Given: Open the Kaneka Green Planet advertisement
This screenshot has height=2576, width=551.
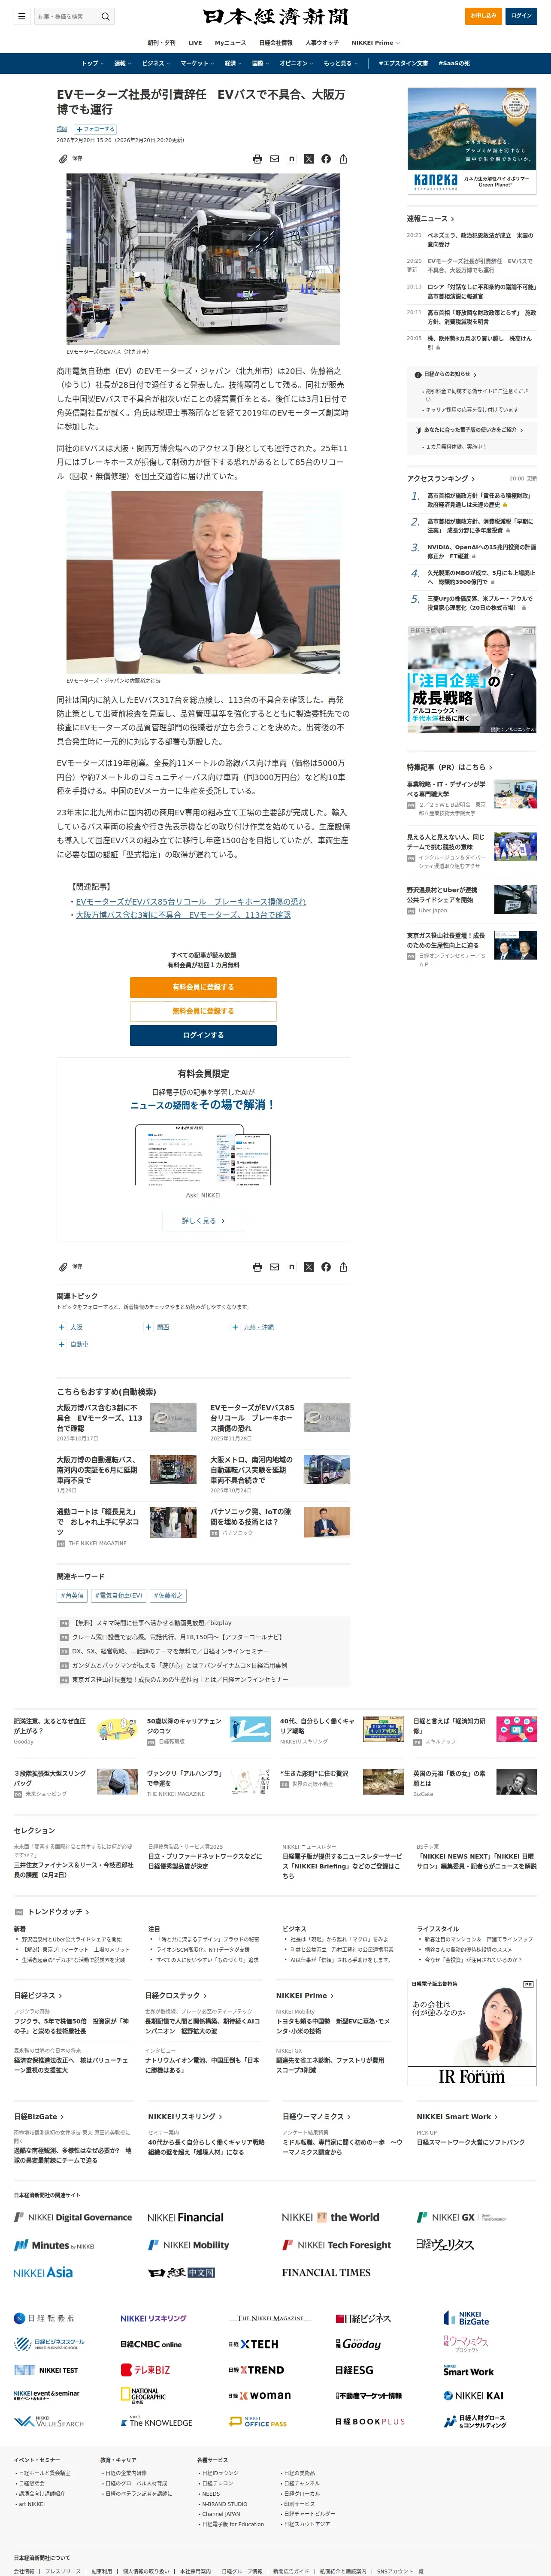Looking at the screenshot, I should pos(472,141).
